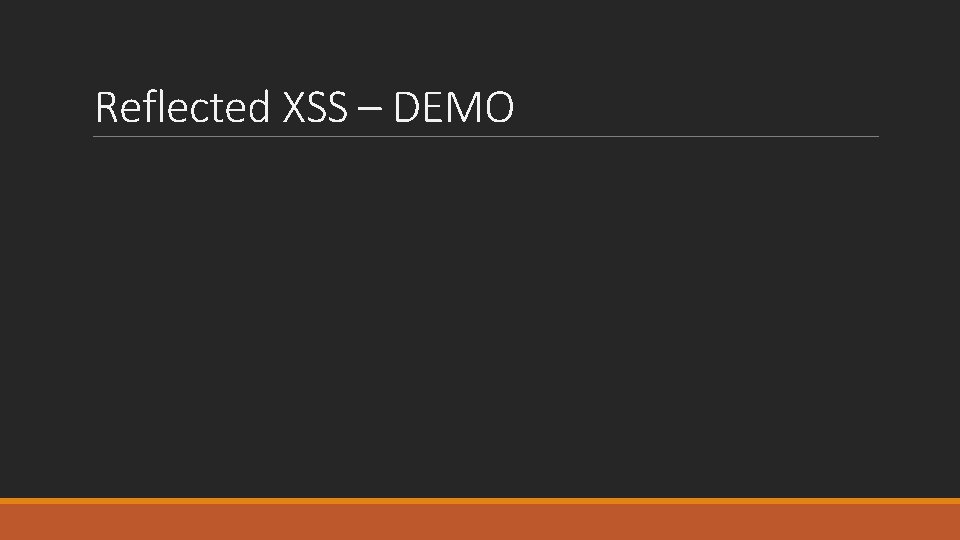
Task: Click the word "XSS" in the heading
Action: tap(315, 107)
